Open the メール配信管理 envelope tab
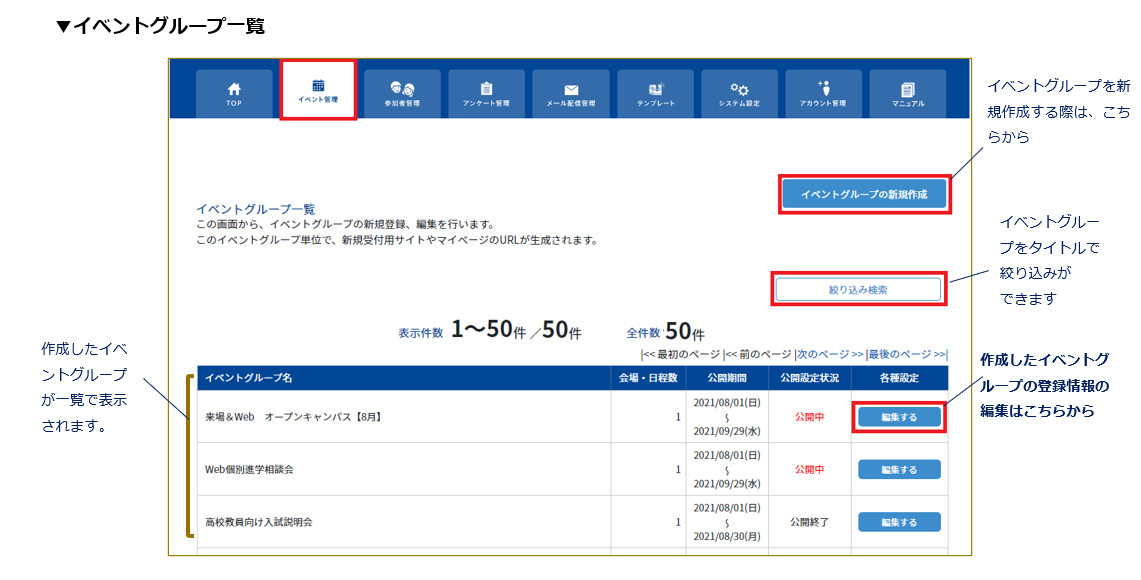Screen dimensions: 1141x580 pyautogui.click(x=570, y=94)
